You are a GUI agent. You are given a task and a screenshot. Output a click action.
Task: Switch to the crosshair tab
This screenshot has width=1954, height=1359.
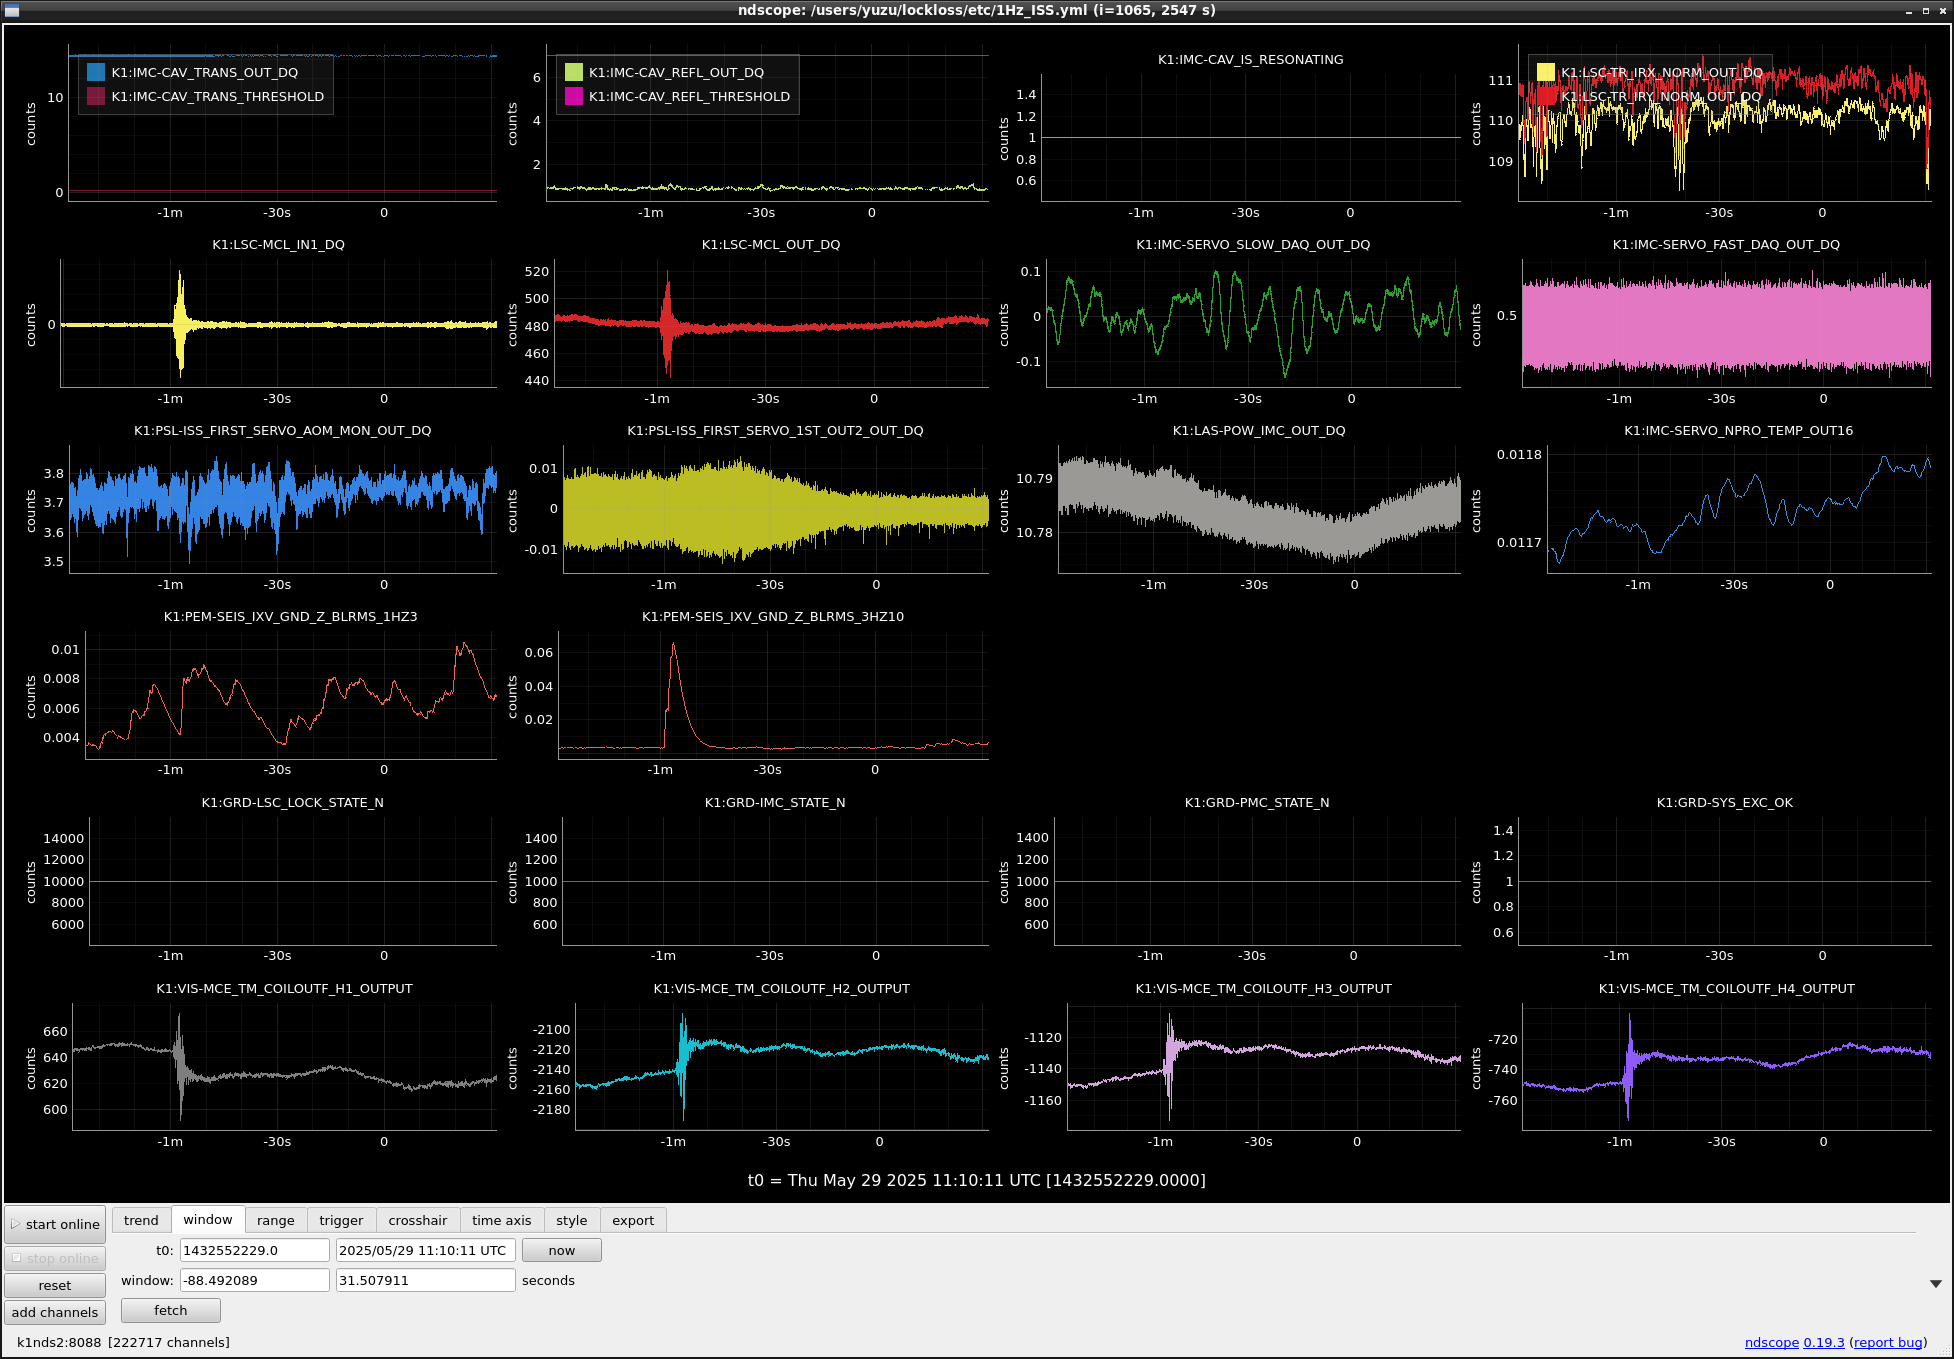point(418,1220)
